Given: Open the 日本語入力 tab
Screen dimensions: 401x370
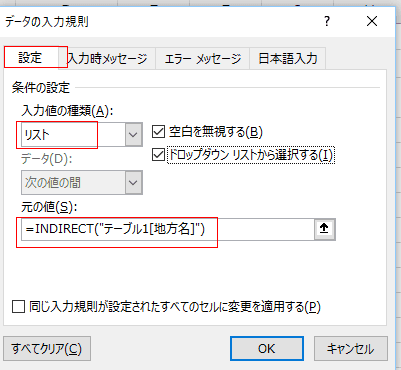Looking at the screenshot, I should pos(287,59).
